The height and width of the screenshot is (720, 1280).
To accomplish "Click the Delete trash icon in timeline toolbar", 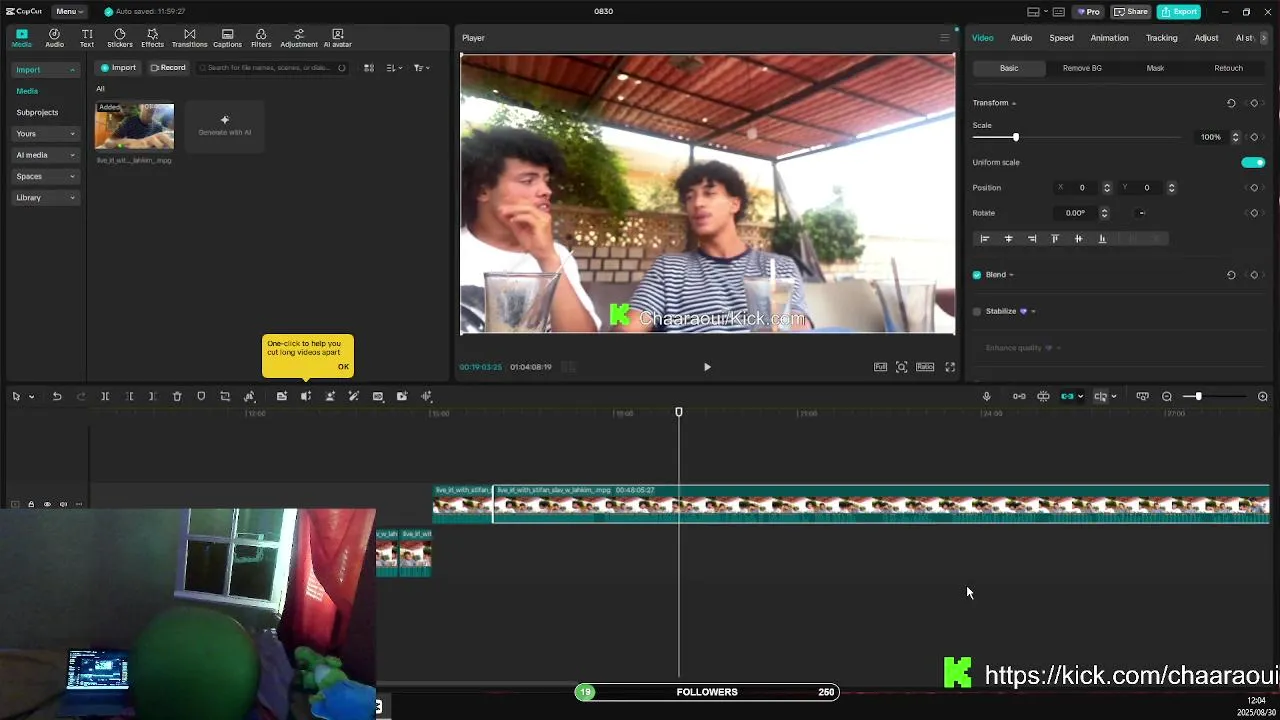I will tap(177, 397).
